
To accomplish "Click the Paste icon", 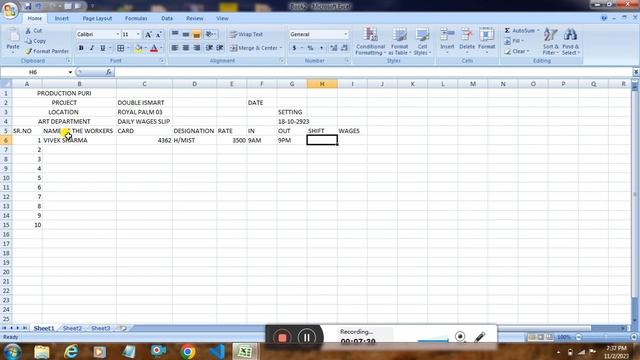I will pyautogui.click(x=13, y=36).
